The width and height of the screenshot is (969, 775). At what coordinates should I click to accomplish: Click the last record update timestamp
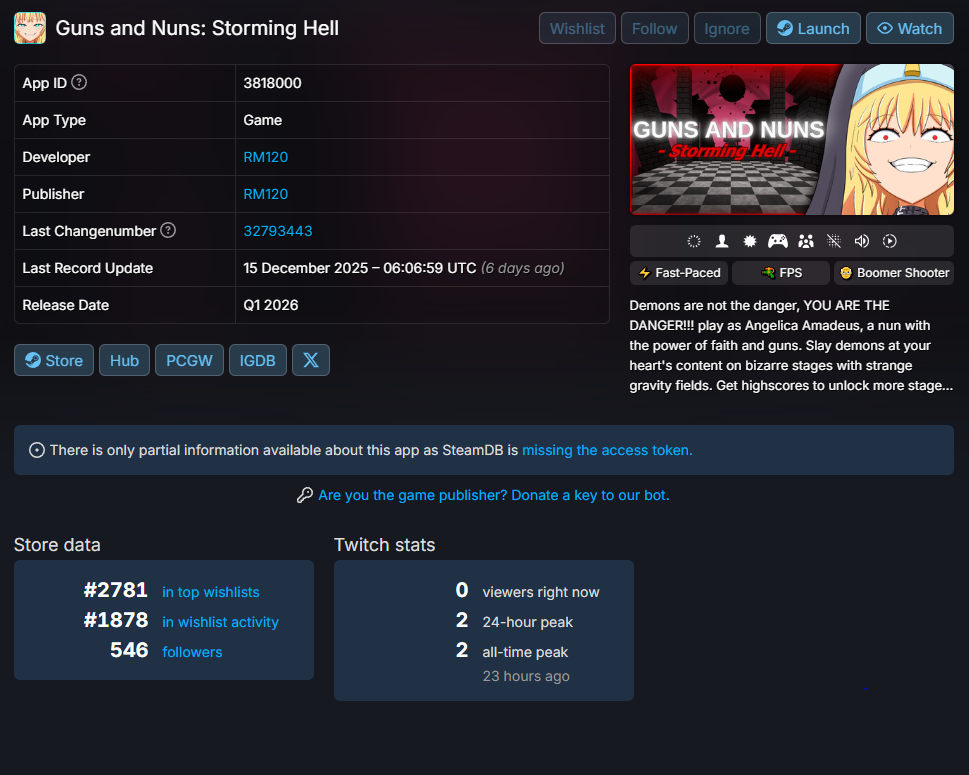(404, 268)
